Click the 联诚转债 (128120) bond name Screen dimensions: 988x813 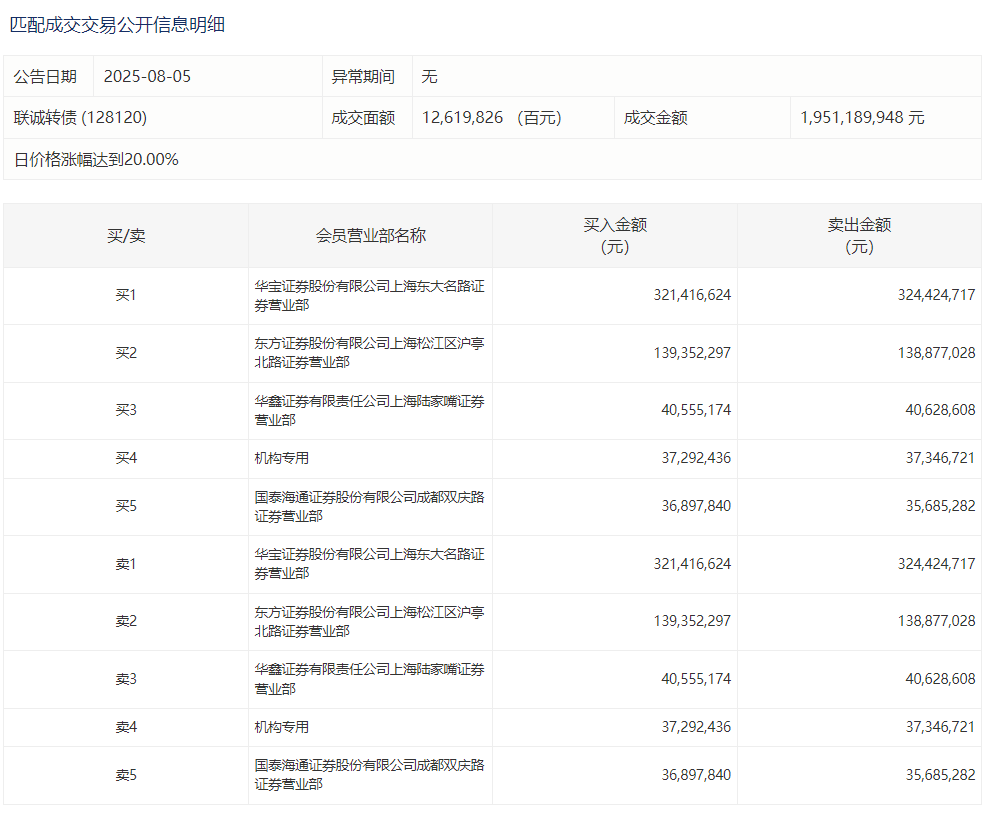80,118
